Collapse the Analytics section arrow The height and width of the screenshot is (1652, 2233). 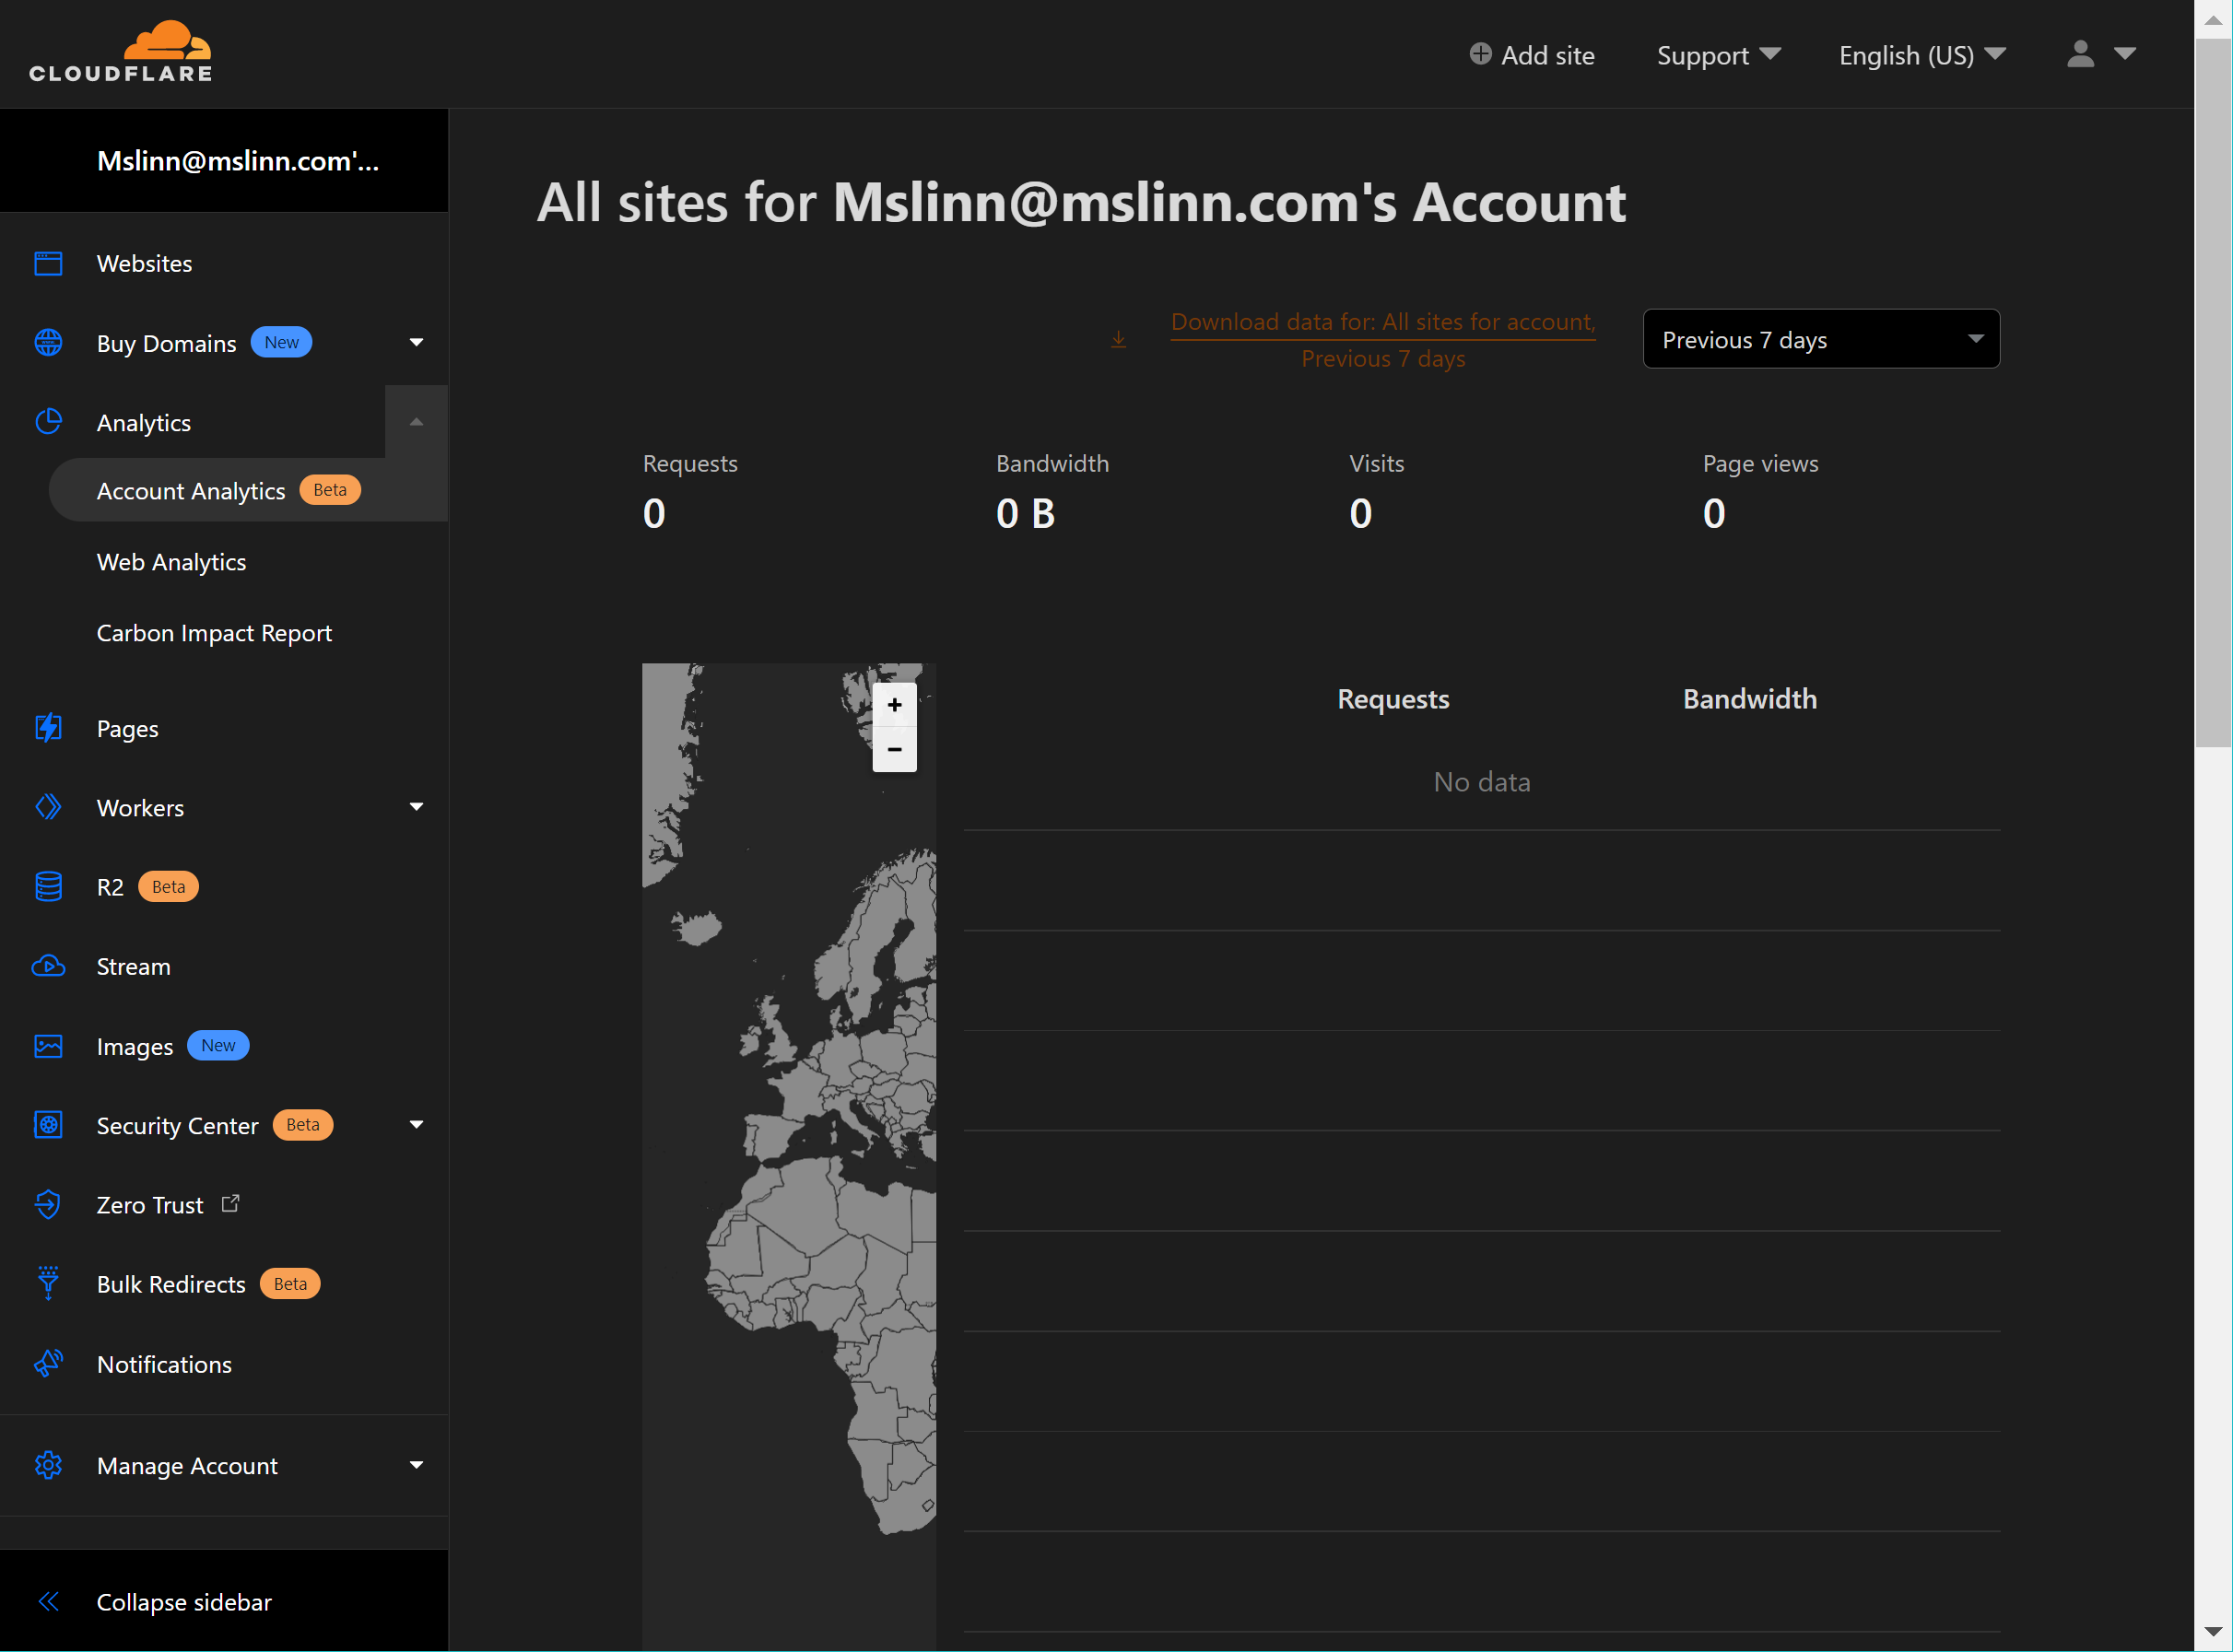pyautogui.click(x=416, y=423)
